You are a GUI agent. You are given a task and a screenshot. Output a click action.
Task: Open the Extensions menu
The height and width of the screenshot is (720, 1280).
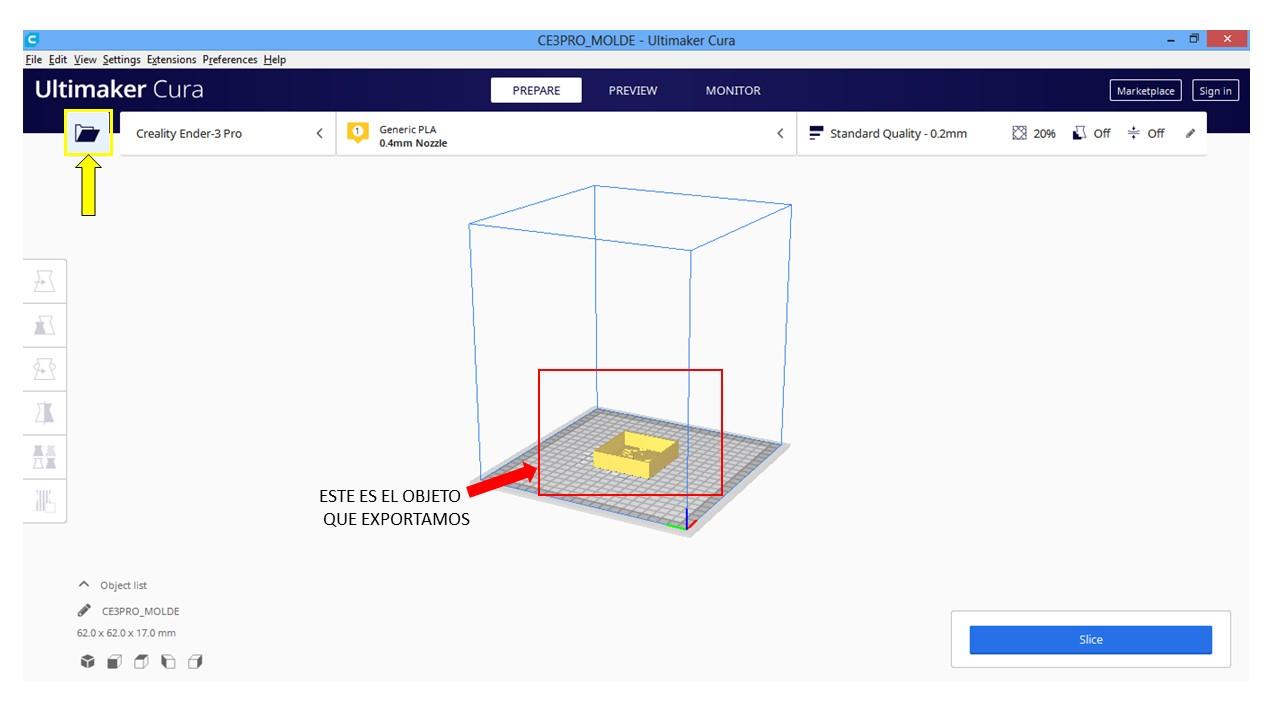click(172, 60)
